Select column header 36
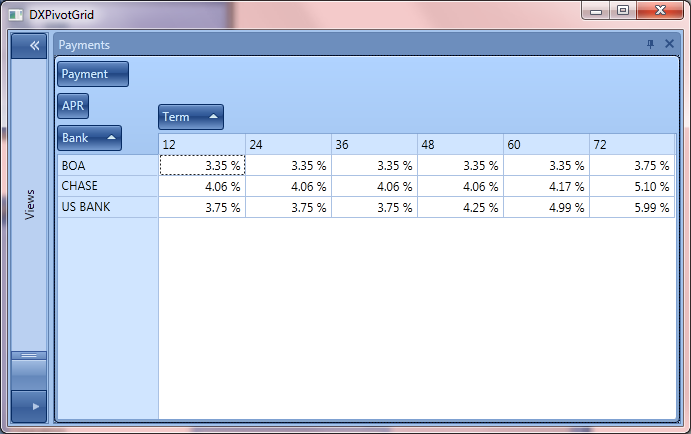This screenshot has width=691, height=434. pos(375,145)
